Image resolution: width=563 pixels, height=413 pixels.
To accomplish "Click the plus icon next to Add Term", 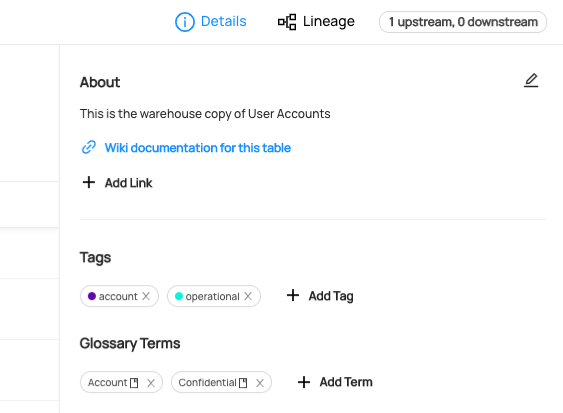I will click(x=304, y=382).
